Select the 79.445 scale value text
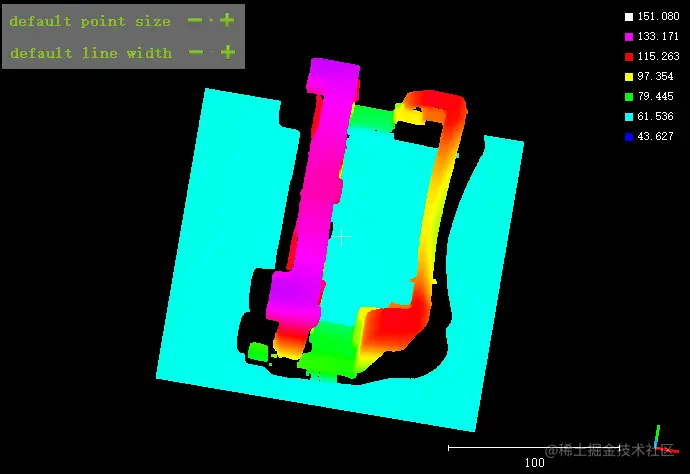690x474 pixels. coord(655,96)
